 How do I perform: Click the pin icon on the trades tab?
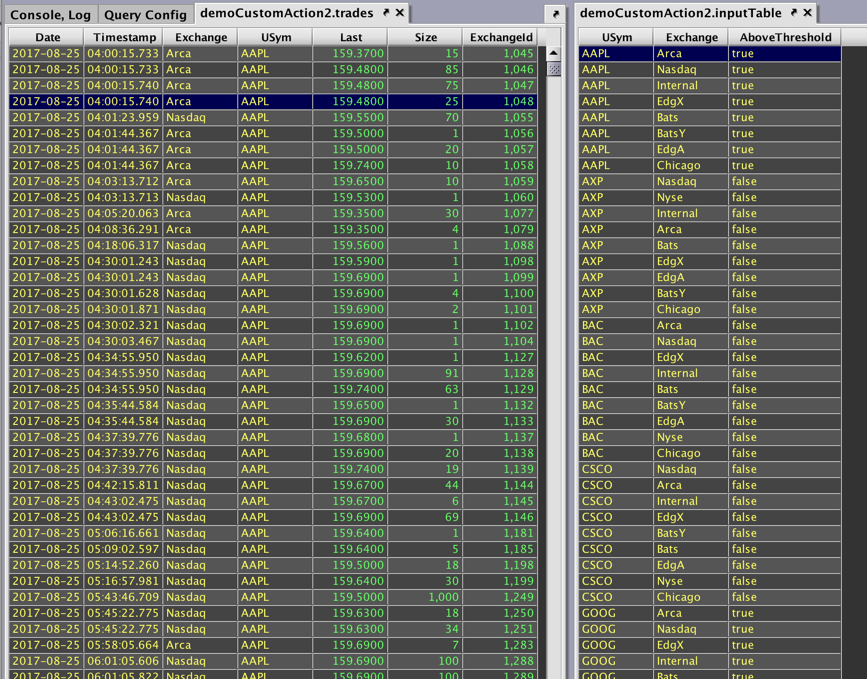(386, 13)
